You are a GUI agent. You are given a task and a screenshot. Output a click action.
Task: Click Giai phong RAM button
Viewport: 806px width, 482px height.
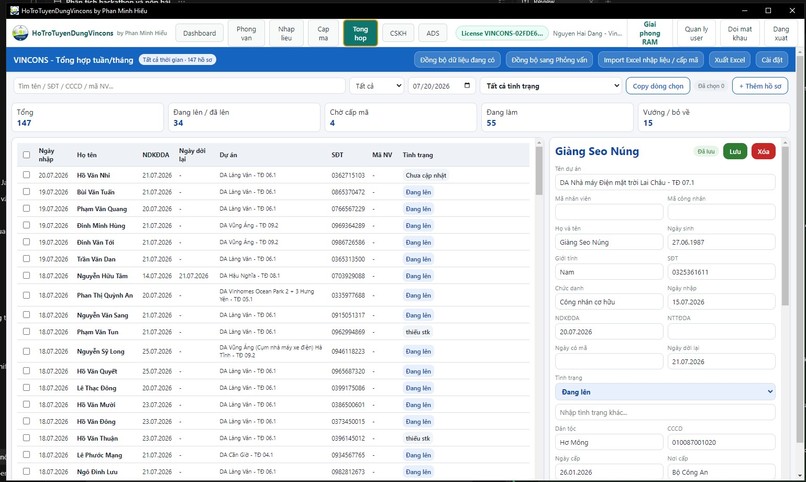pyautogui.click(x=650, y=33)
